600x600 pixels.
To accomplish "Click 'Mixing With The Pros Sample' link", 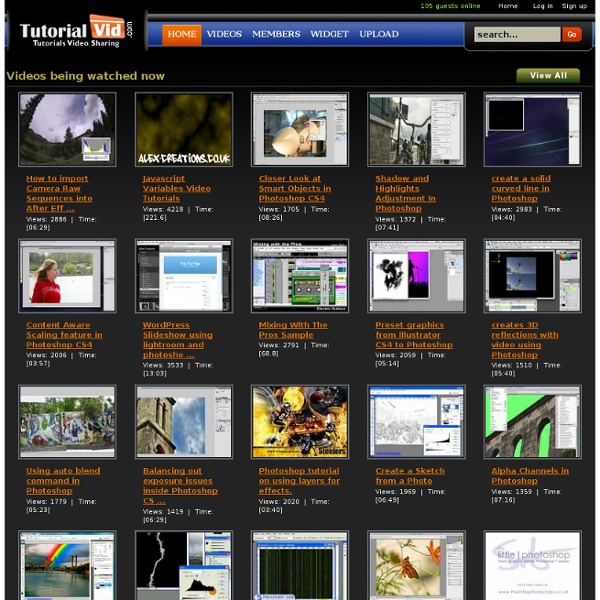I will tap(293, 330).
